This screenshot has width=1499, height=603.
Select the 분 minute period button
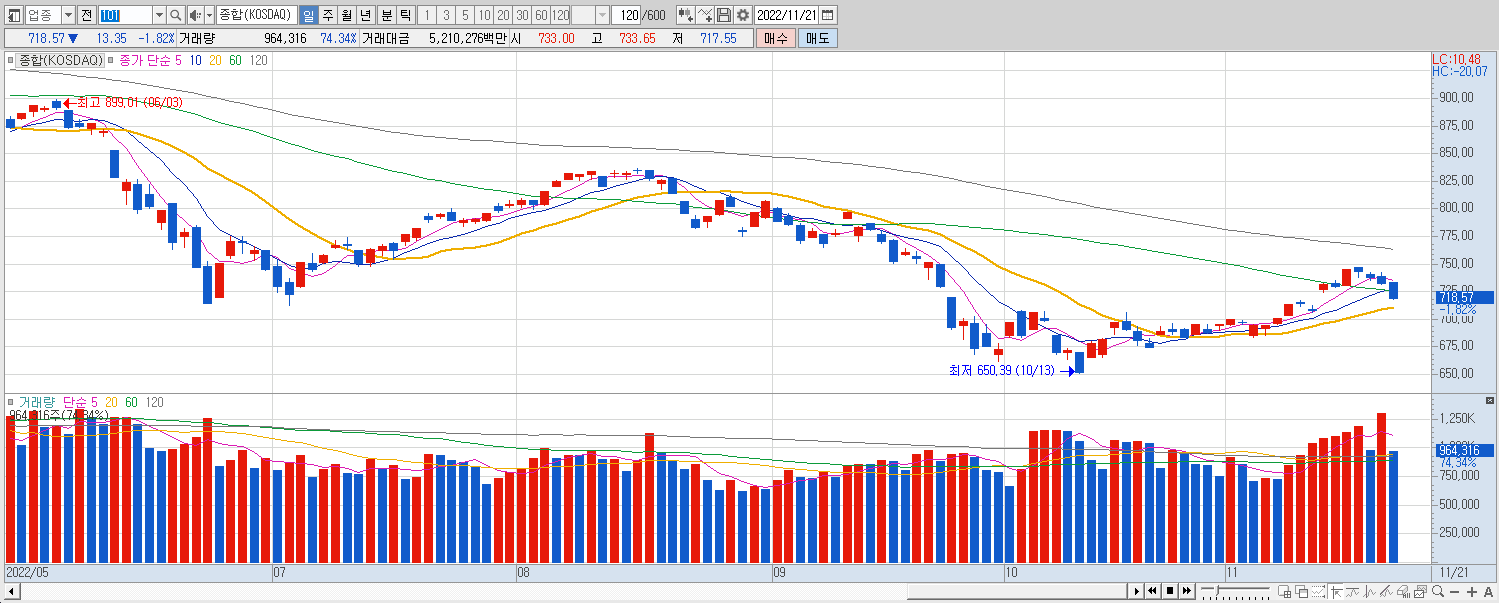(x=386, y=15)
